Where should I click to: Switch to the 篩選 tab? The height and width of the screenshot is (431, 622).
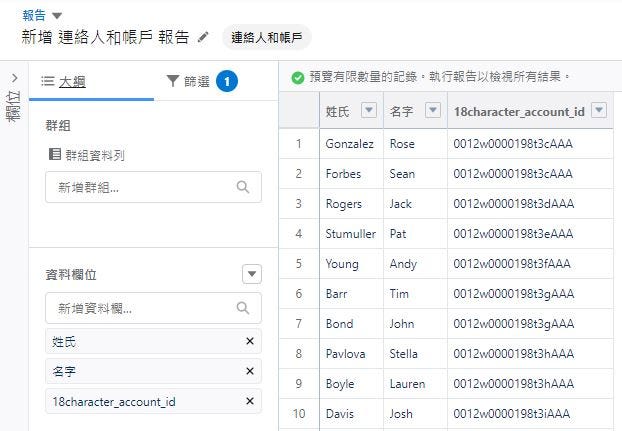(197, 82)
